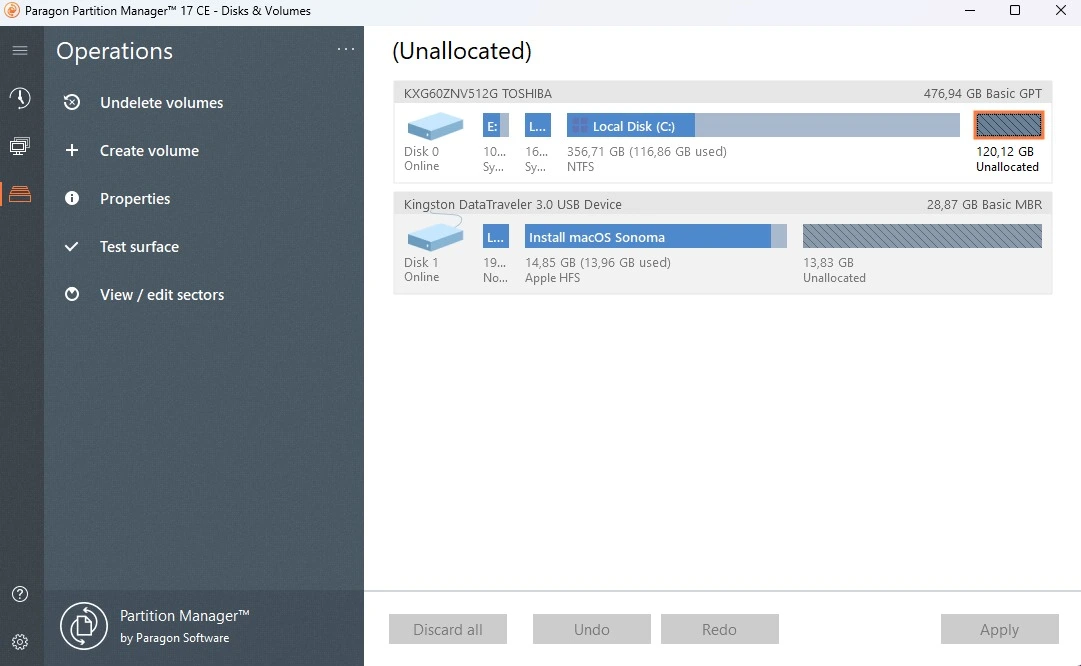Click the Apple HFS file system label
This screenshot has width=1081, height=666.
click(552, 277)
